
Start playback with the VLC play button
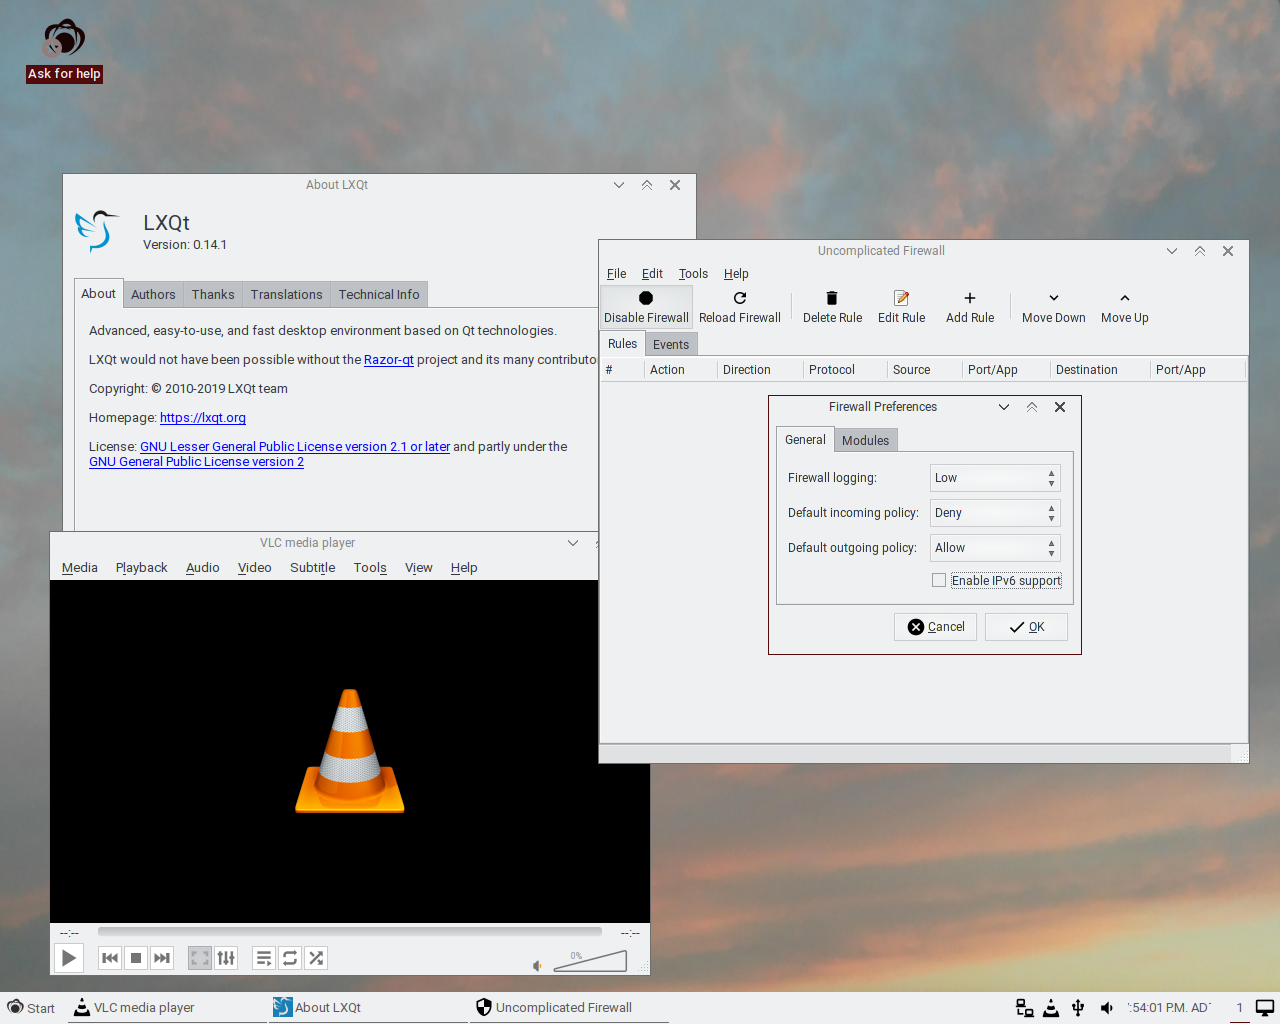(69, 958)
